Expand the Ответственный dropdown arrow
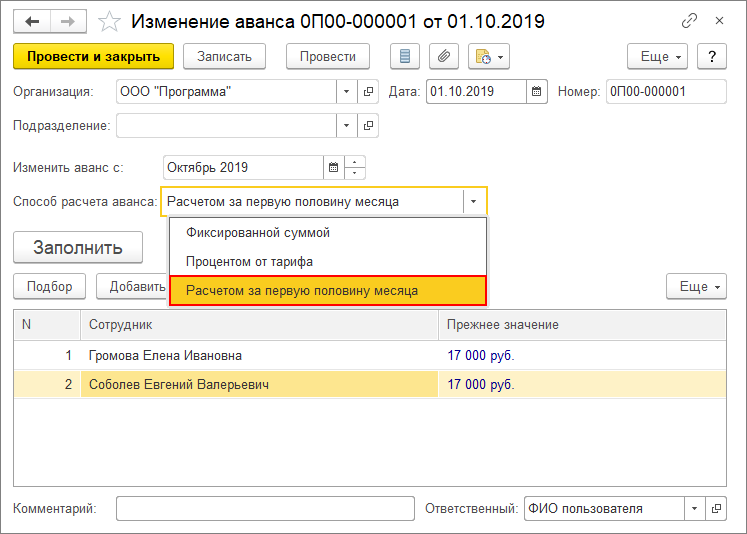The width and height of the screenshot is (747, 534). [695, 509]
